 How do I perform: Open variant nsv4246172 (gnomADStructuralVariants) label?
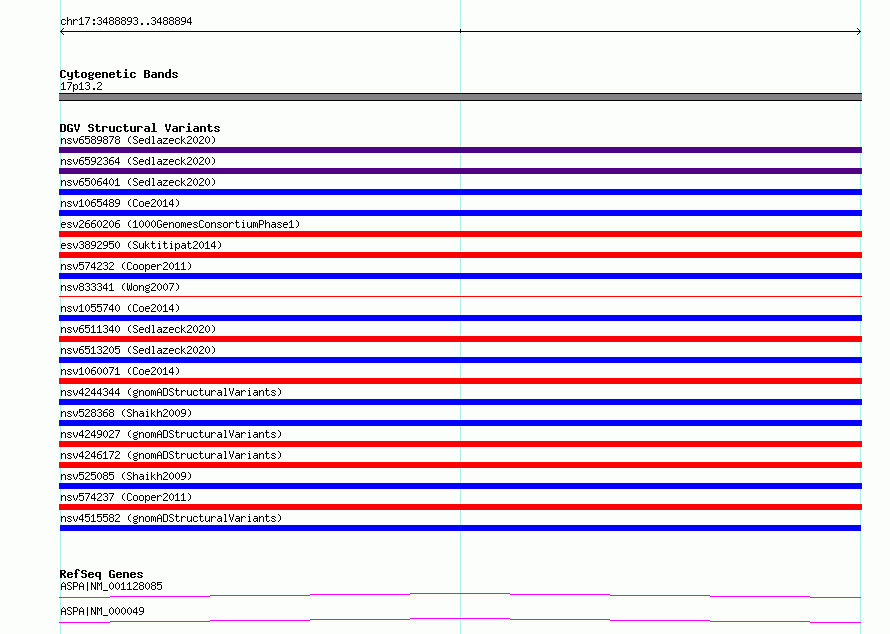coord(171,455)
